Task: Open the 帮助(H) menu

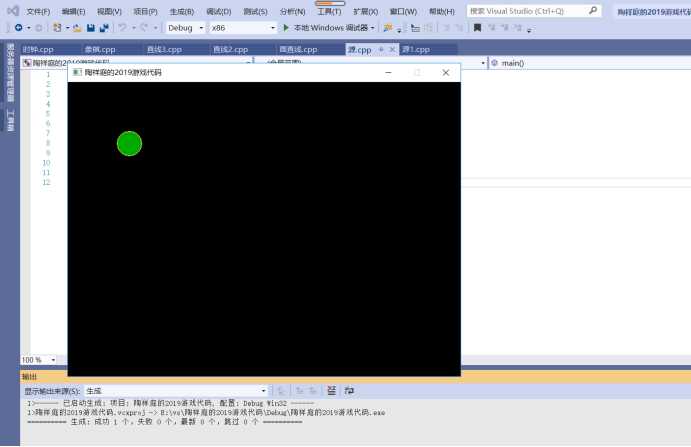Action: pos(442,11)
